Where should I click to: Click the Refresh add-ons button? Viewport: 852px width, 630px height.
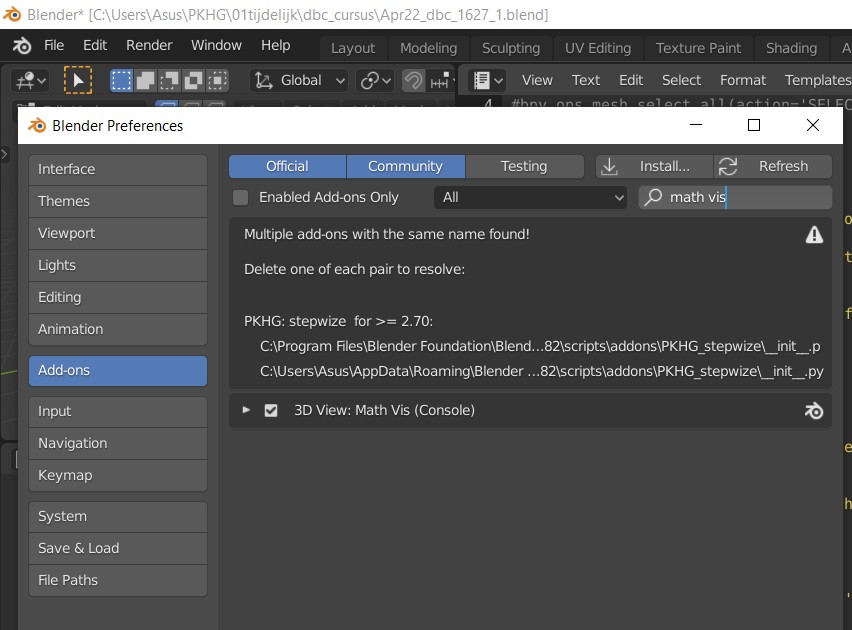tap(773, 166)
